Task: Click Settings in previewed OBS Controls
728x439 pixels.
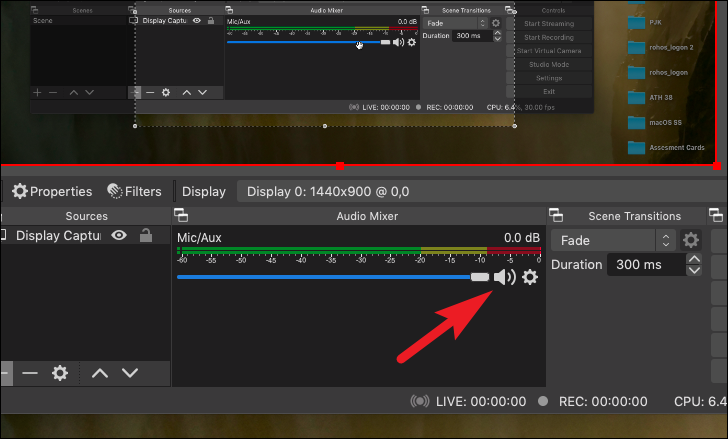Action: point(549,78)
